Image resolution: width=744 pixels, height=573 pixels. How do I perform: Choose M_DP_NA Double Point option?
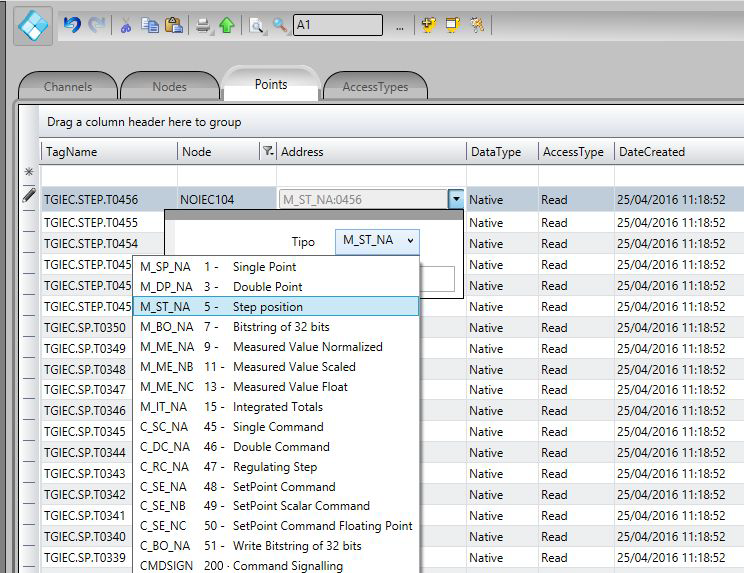[x=276, y=286]
